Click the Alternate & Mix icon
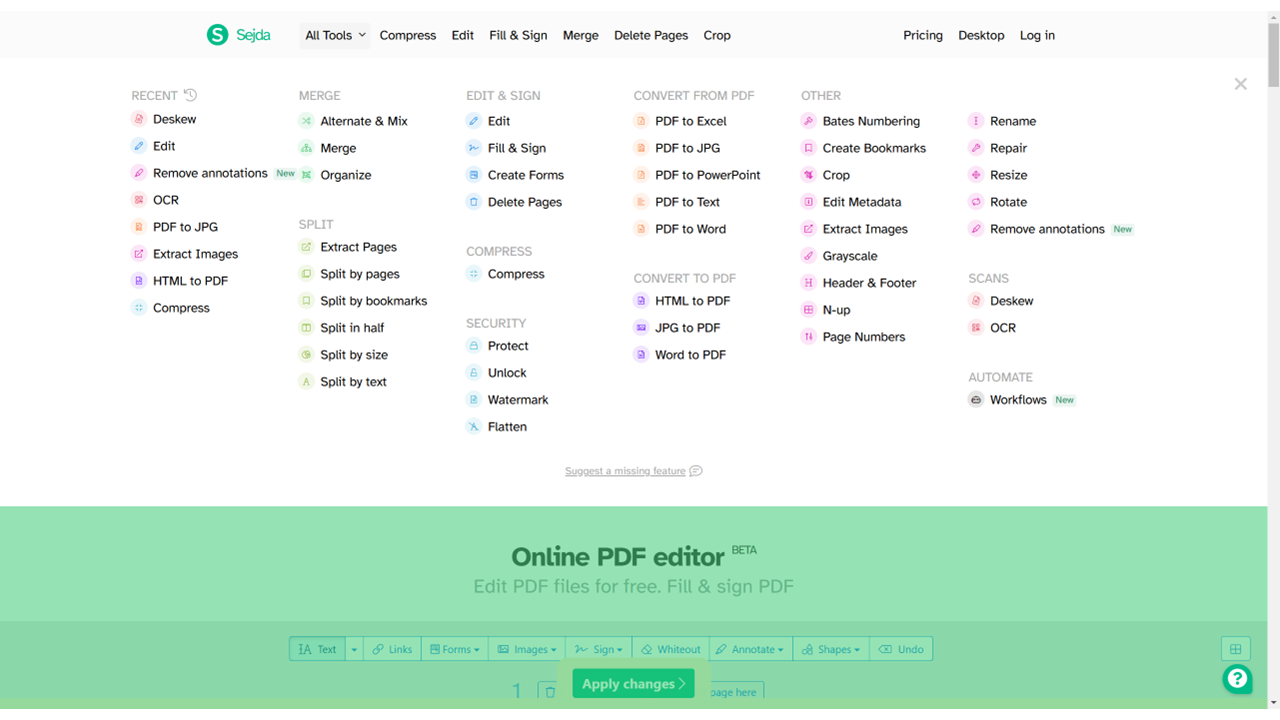 pyautogui.click(x=307, y=121)
